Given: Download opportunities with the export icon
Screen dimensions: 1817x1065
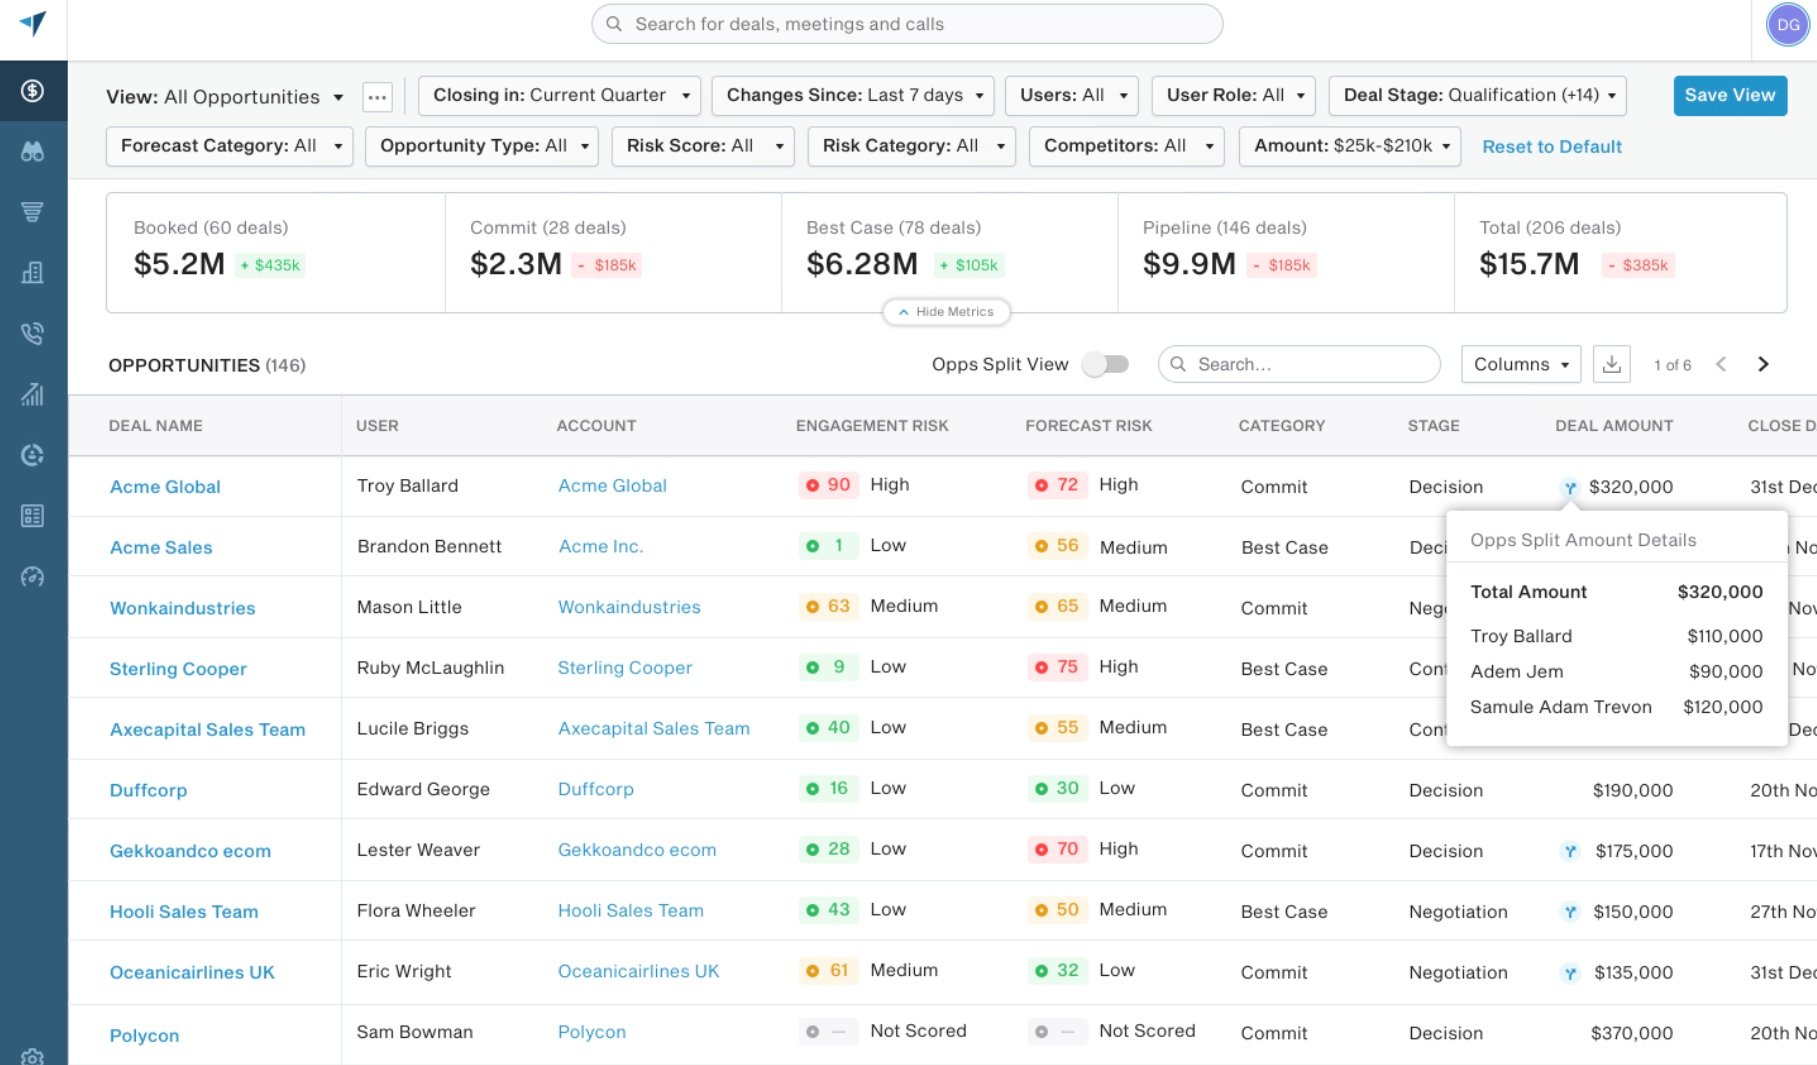Looking at the screenshot, I should coord(1612,365).
